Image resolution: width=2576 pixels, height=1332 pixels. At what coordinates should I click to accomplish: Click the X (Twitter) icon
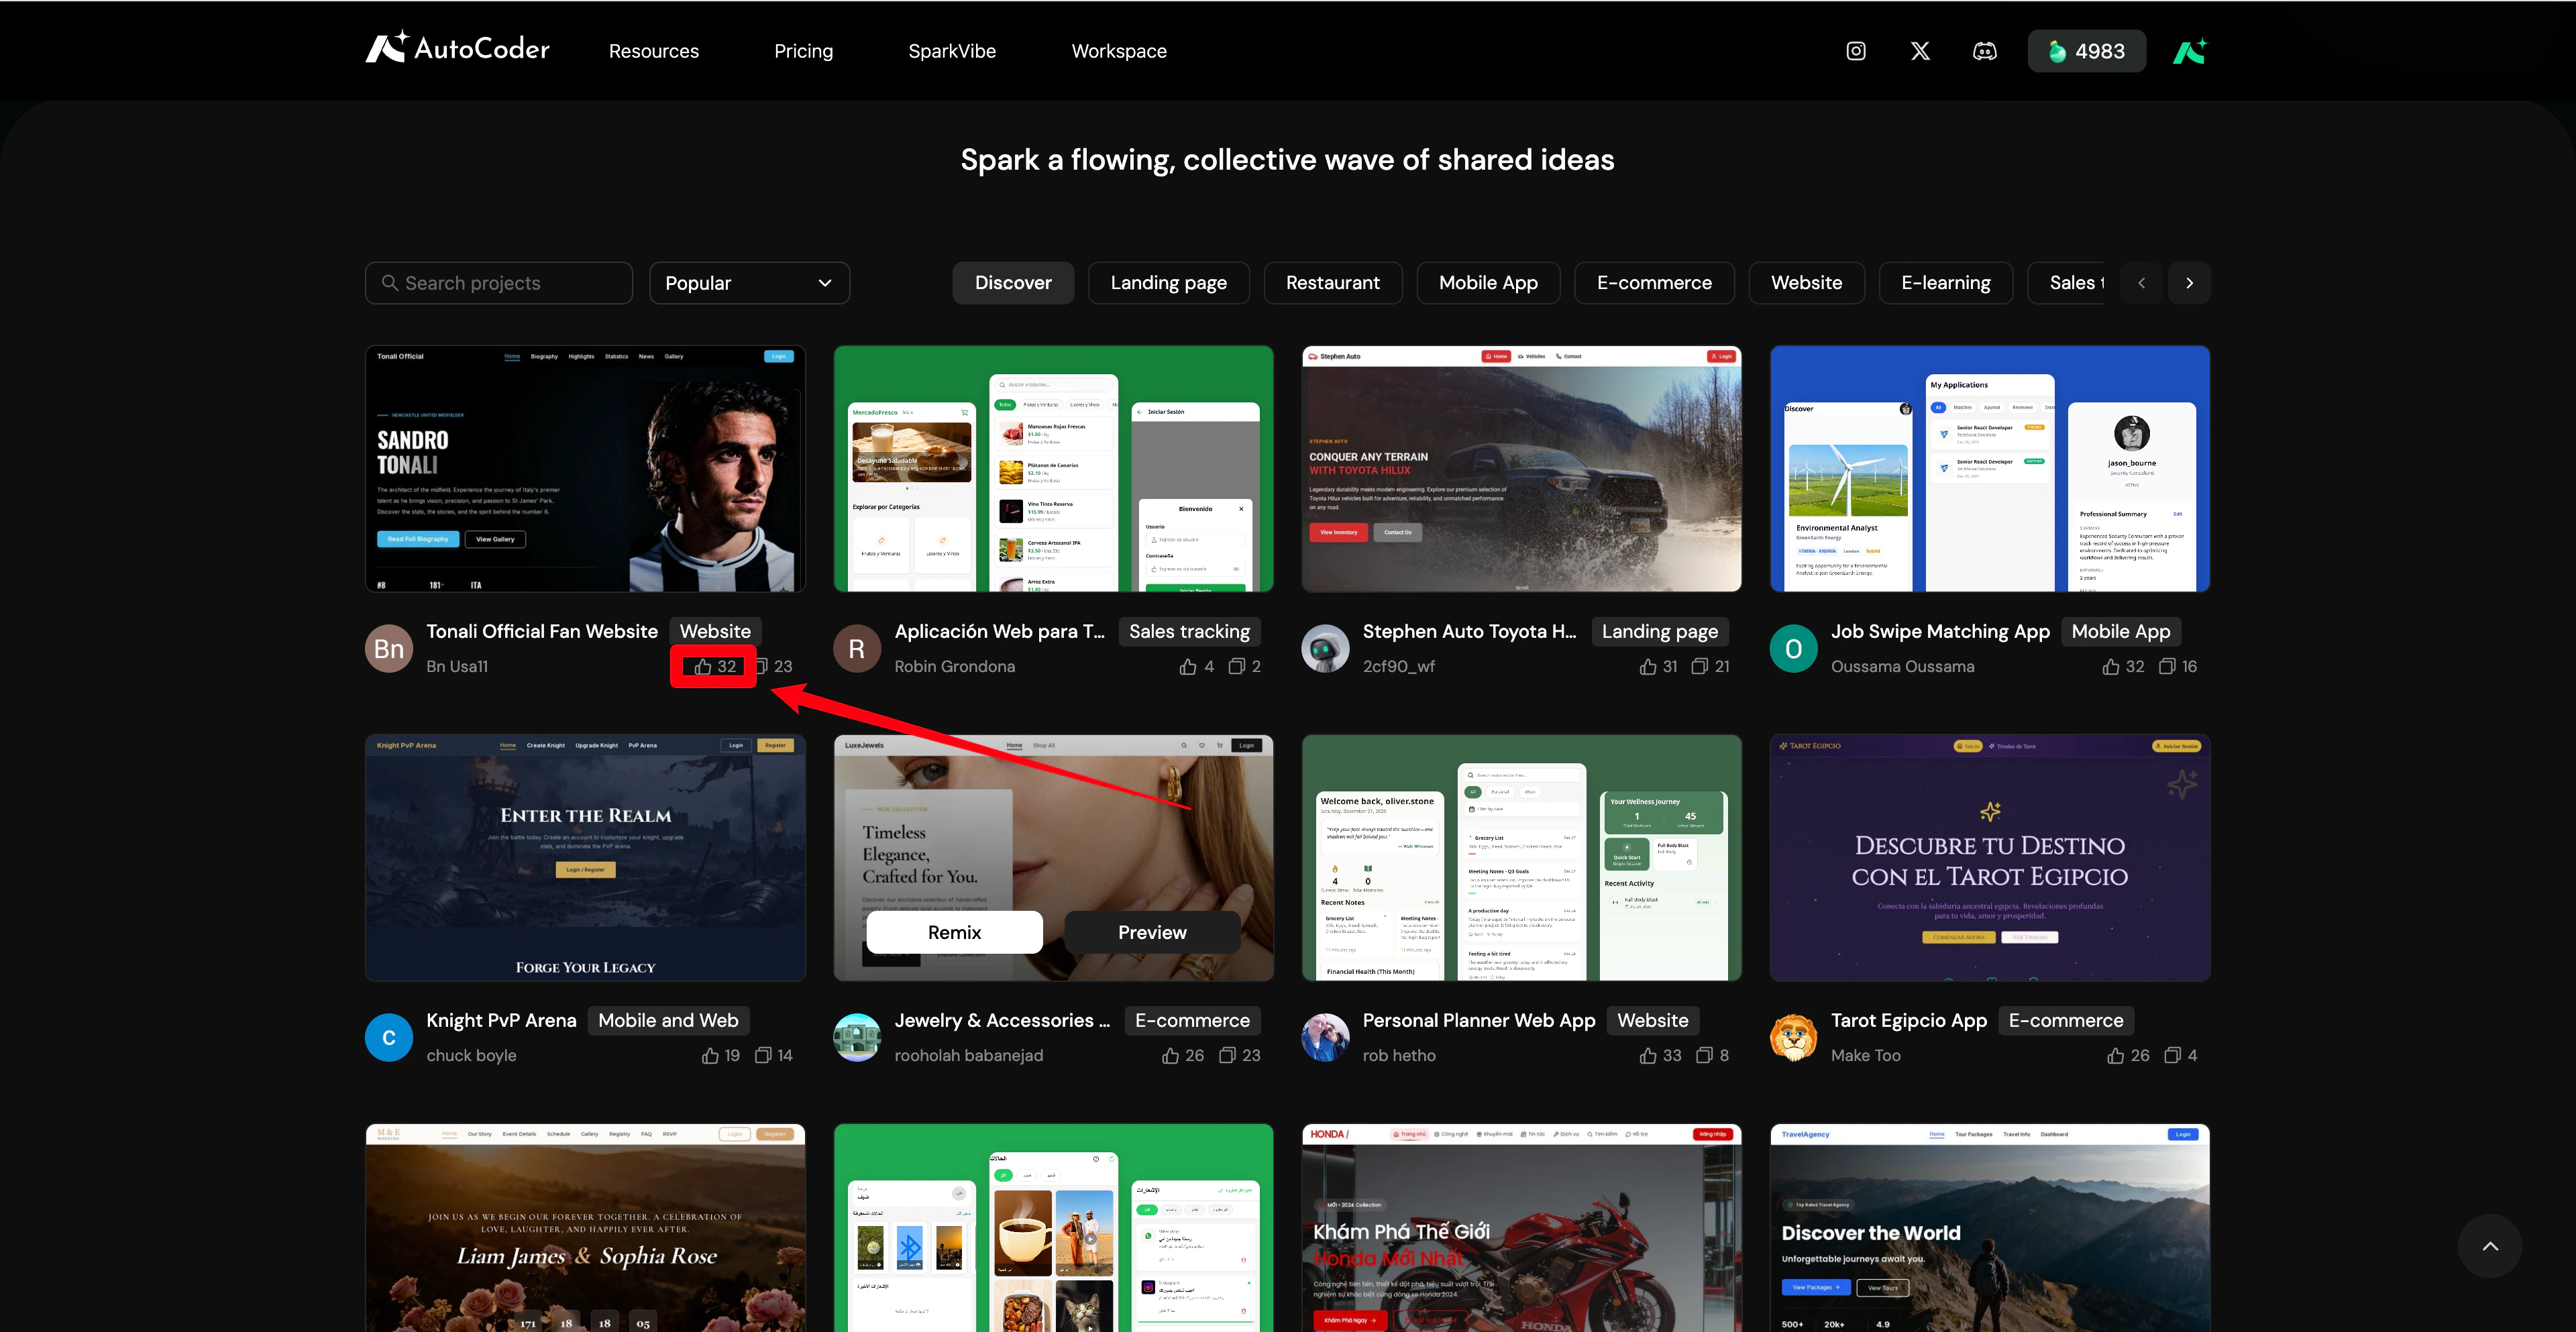[1920, 51]
